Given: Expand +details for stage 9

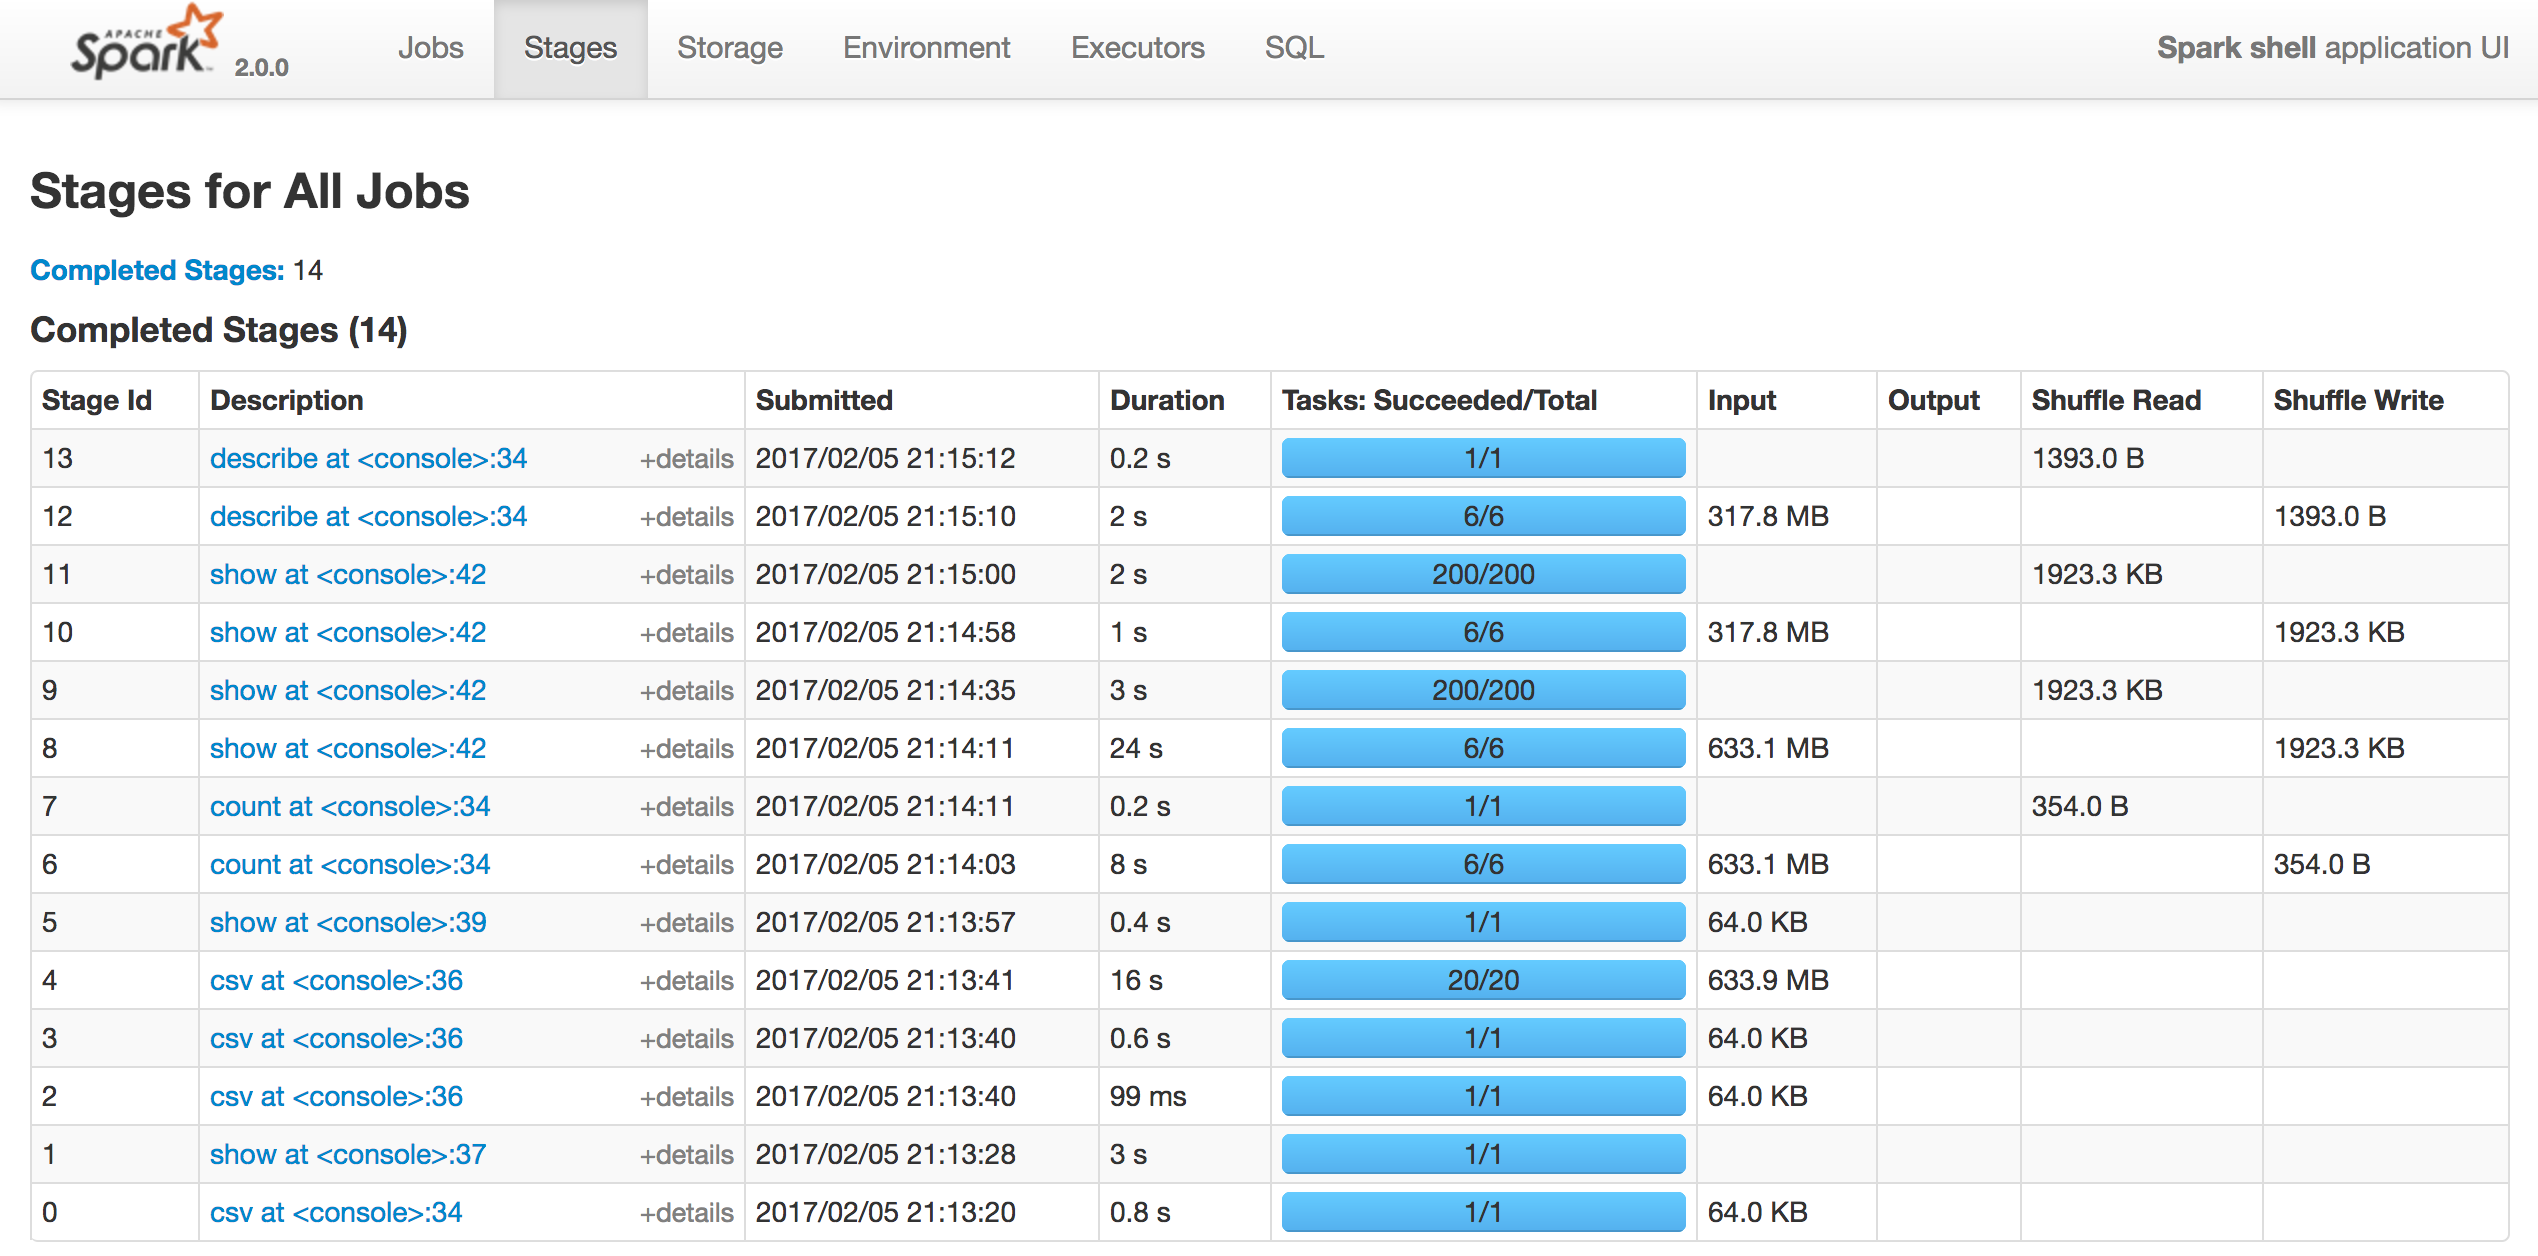Looking at the screenshot, I should click(x=687, y=691).
